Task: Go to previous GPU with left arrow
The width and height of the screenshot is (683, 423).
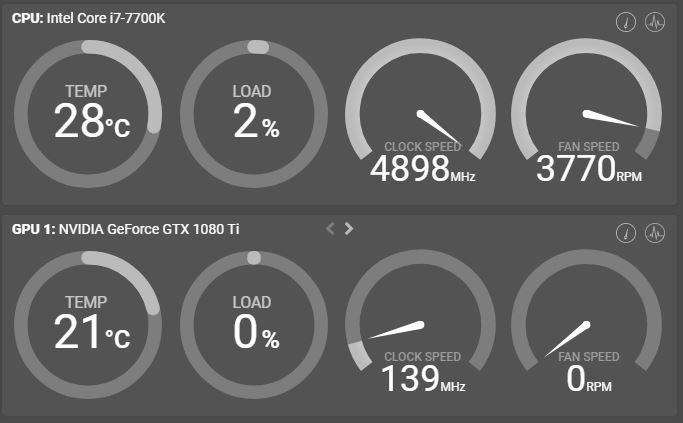Action: [331, 229]
